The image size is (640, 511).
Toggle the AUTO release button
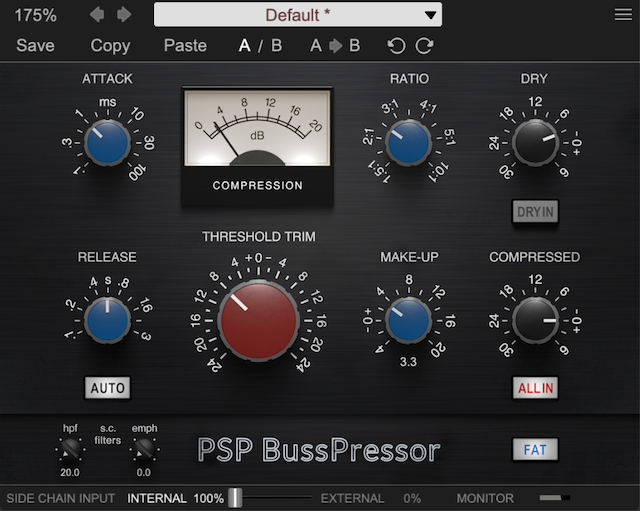point(107,387)
